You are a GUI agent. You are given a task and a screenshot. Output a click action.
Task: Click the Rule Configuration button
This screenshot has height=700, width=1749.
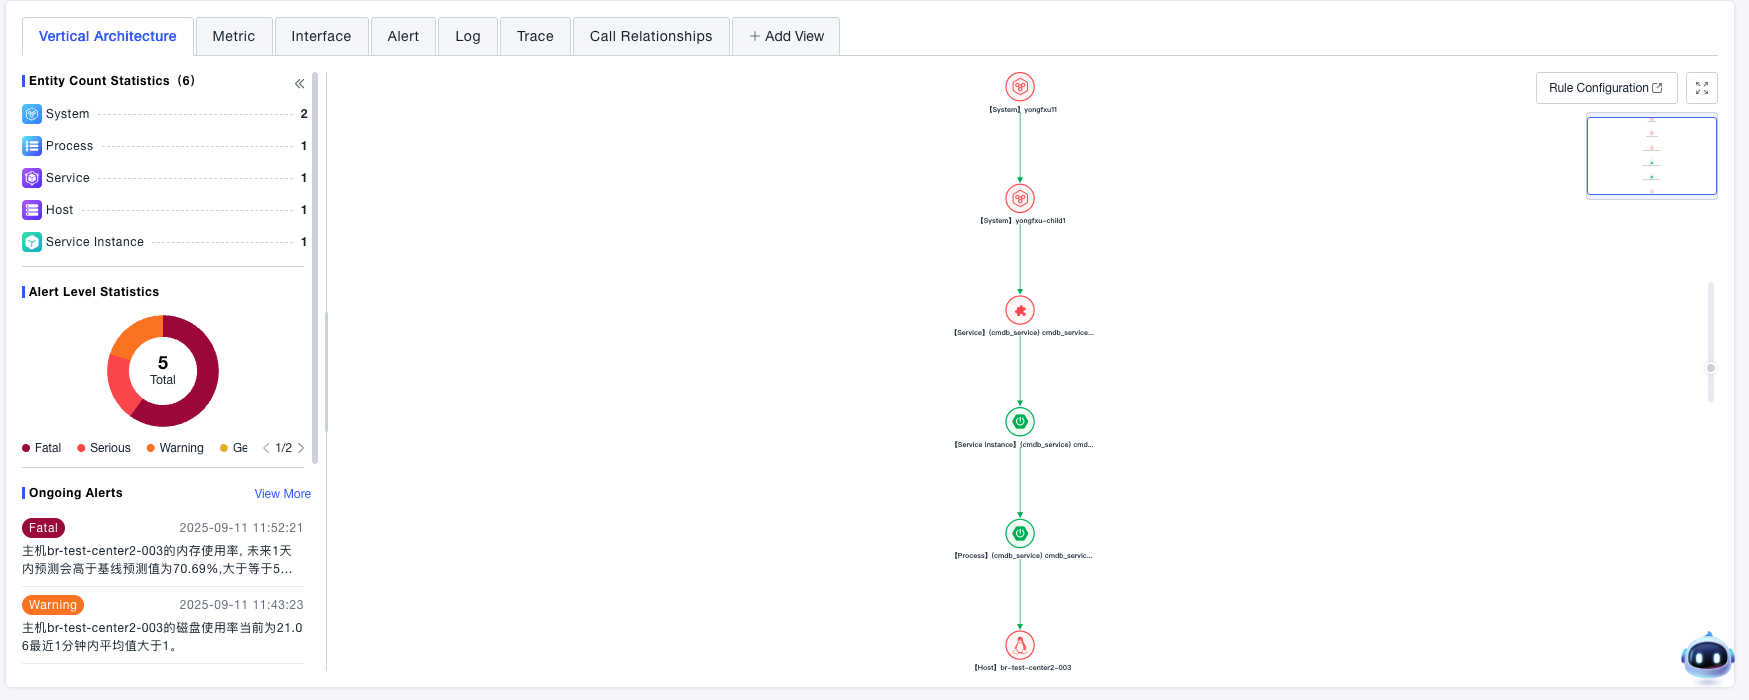[x=1605, y=88]
